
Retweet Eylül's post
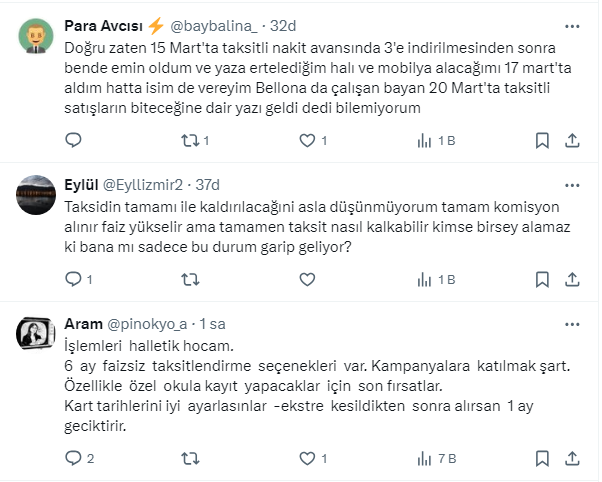click(x=187, y=279)
